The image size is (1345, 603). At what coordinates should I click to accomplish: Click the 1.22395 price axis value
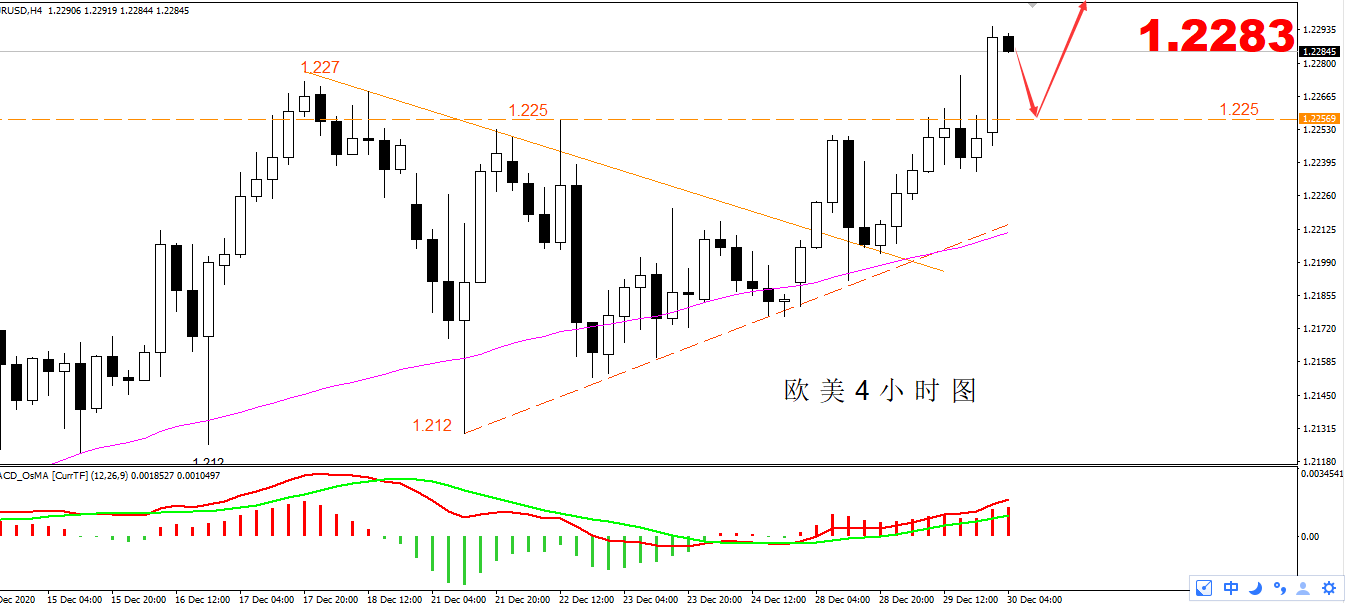click(x=1321, y=163)
